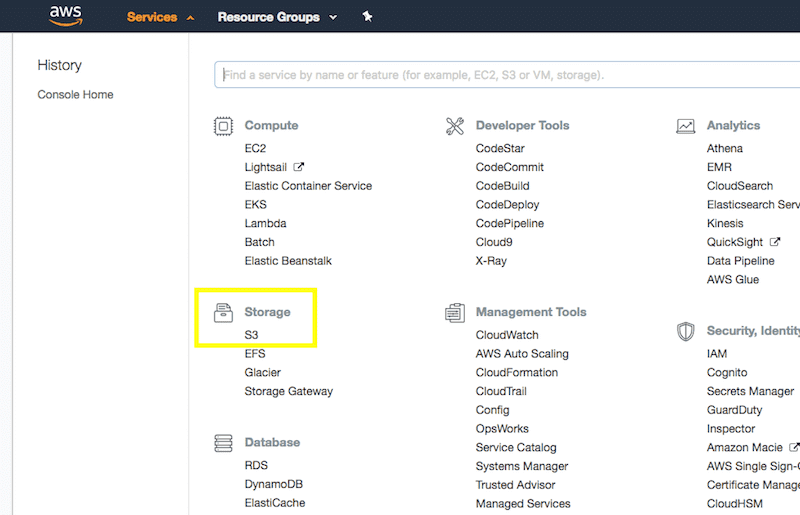Click the Developer Tools wrench icon
This screenshot has width=800, height=515.
[x=455, y=126]
